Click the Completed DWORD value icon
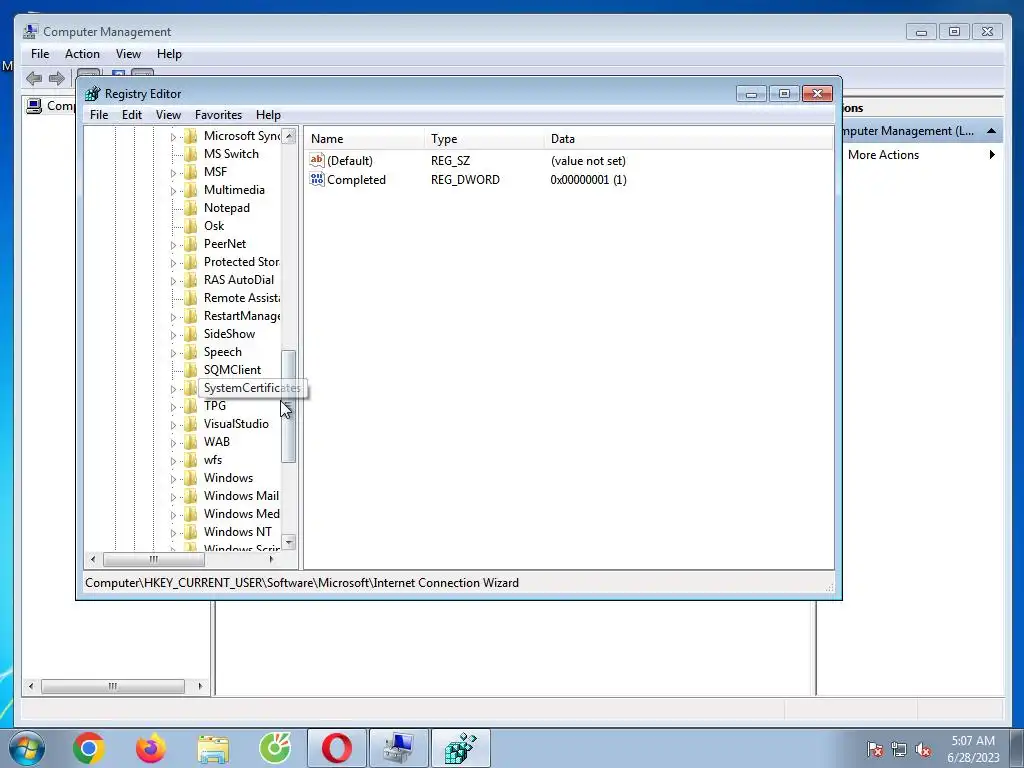1024x768 pixels. click(317, 179)
